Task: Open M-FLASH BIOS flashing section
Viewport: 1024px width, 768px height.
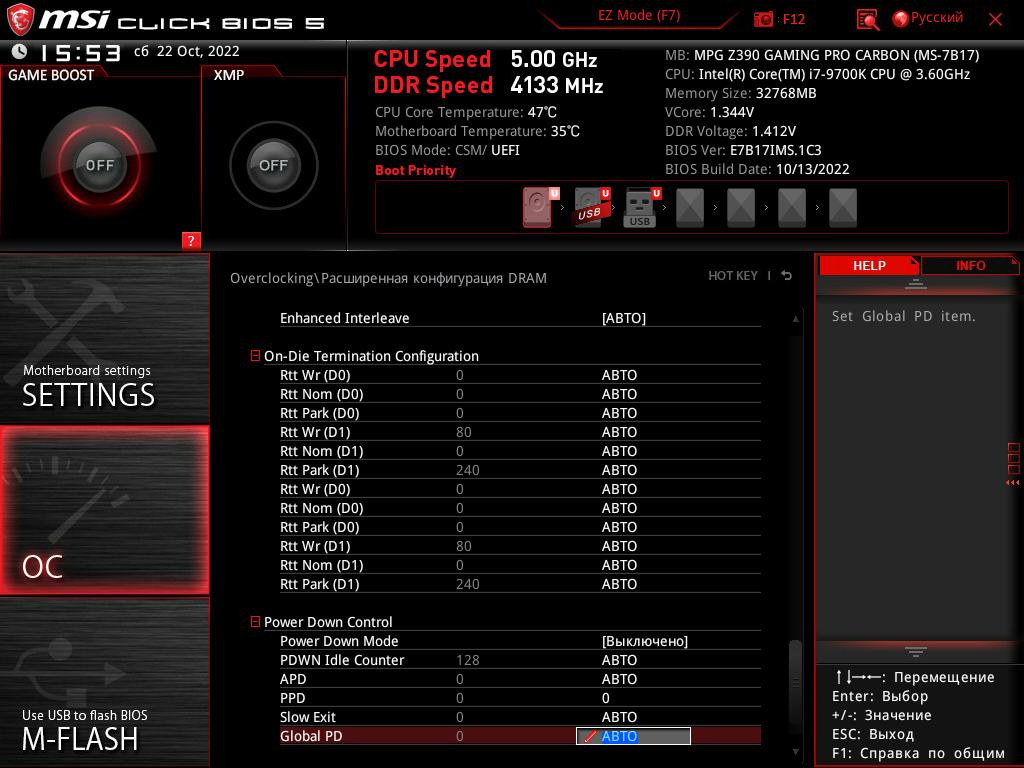Action: coord(104,682)
